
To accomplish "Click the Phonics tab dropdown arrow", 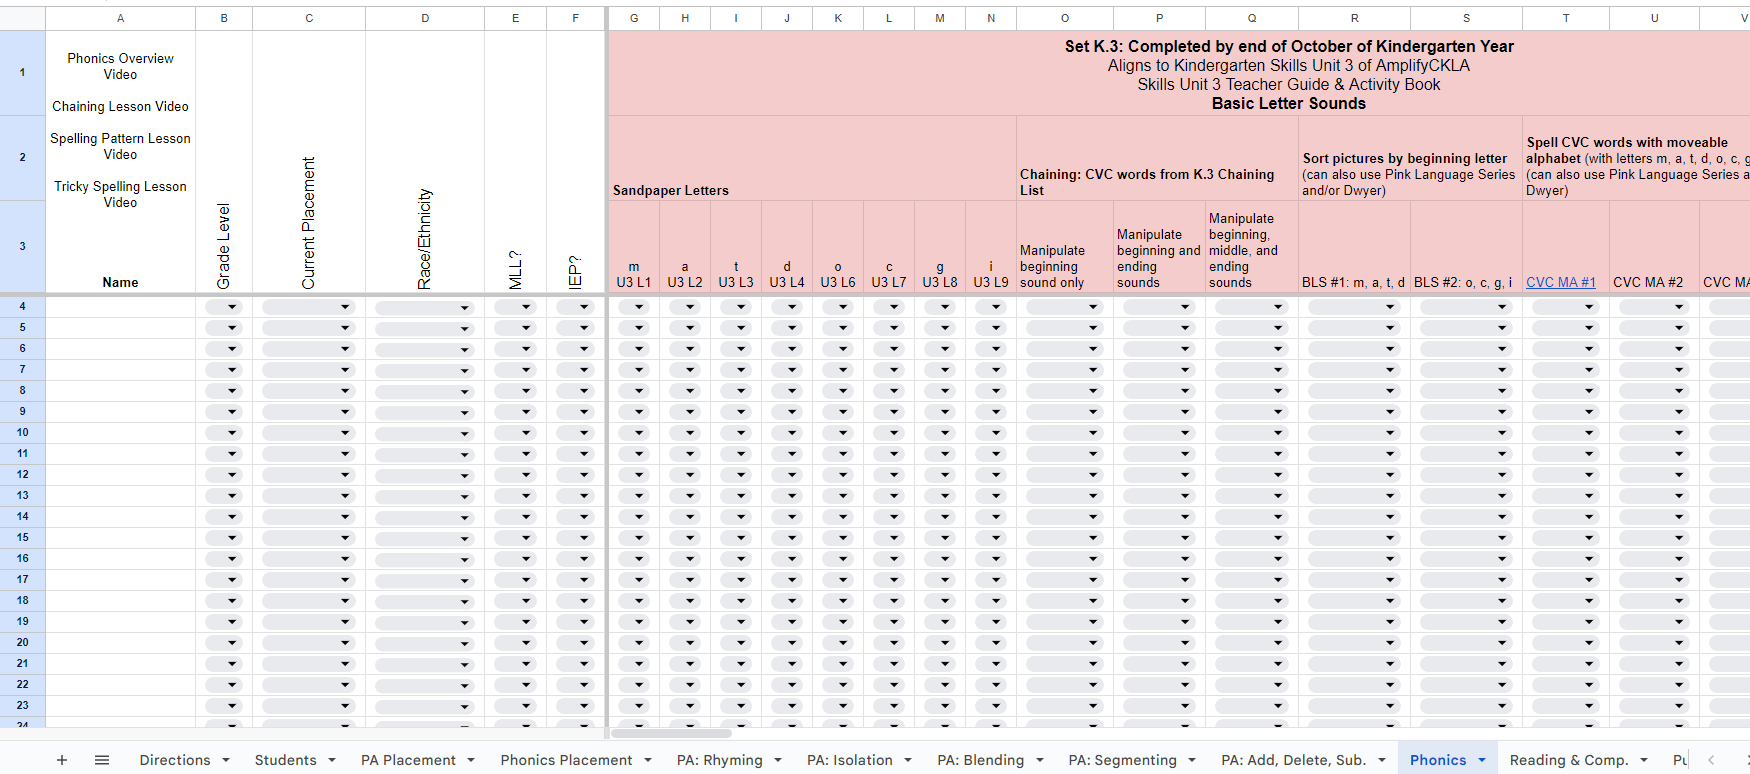I will coord(1482,760).
